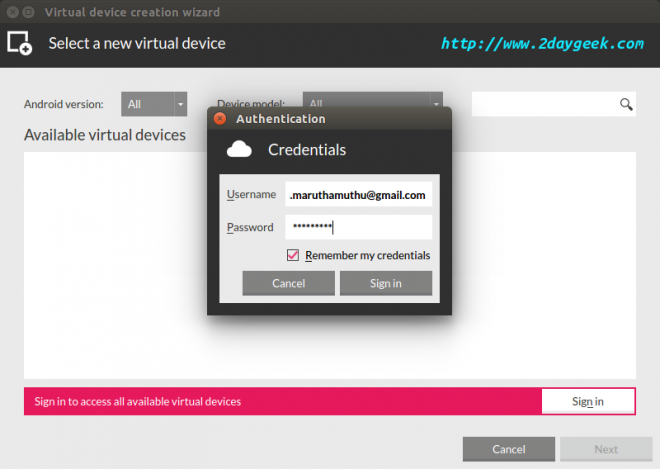Close the Virtual device creation wizard window
660x469 pixels.
10,12
